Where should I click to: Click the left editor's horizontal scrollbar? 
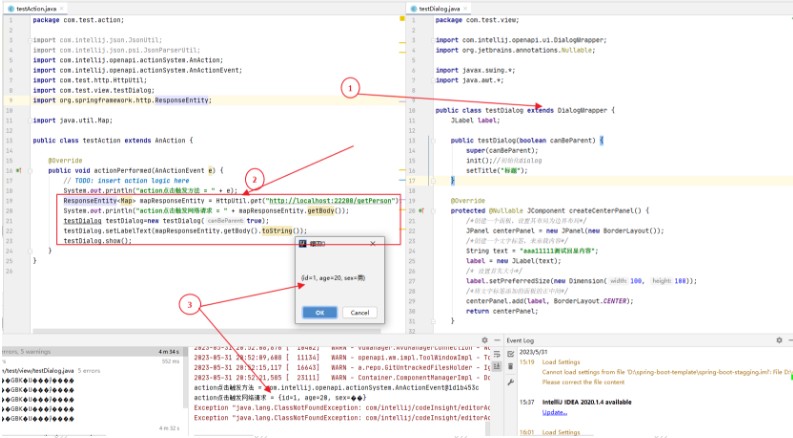[206, 331]
